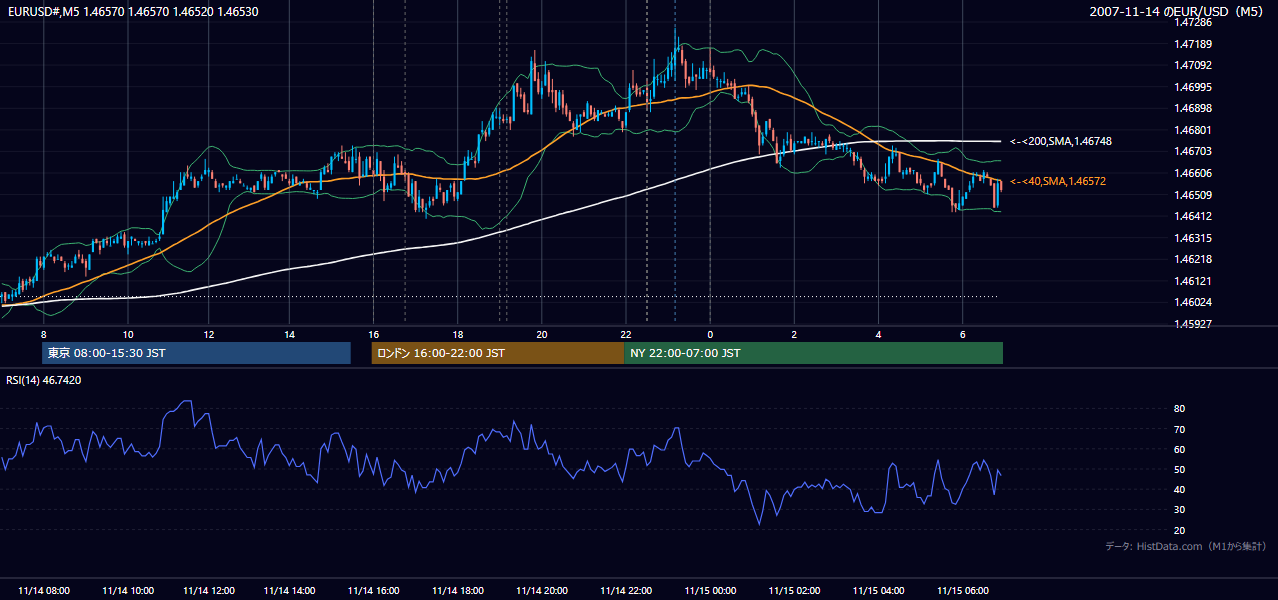Select the 東京 08:00-15:30 JST session bar

coord(196,353)
